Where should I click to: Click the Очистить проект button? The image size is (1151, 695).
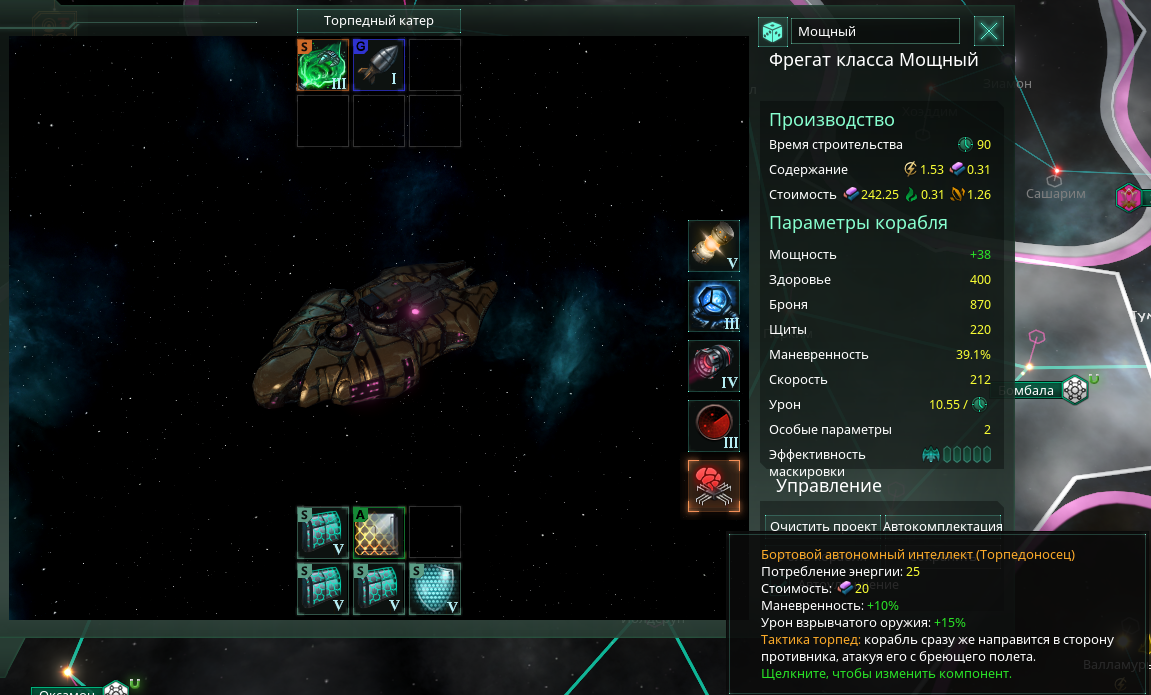[823, 525]
